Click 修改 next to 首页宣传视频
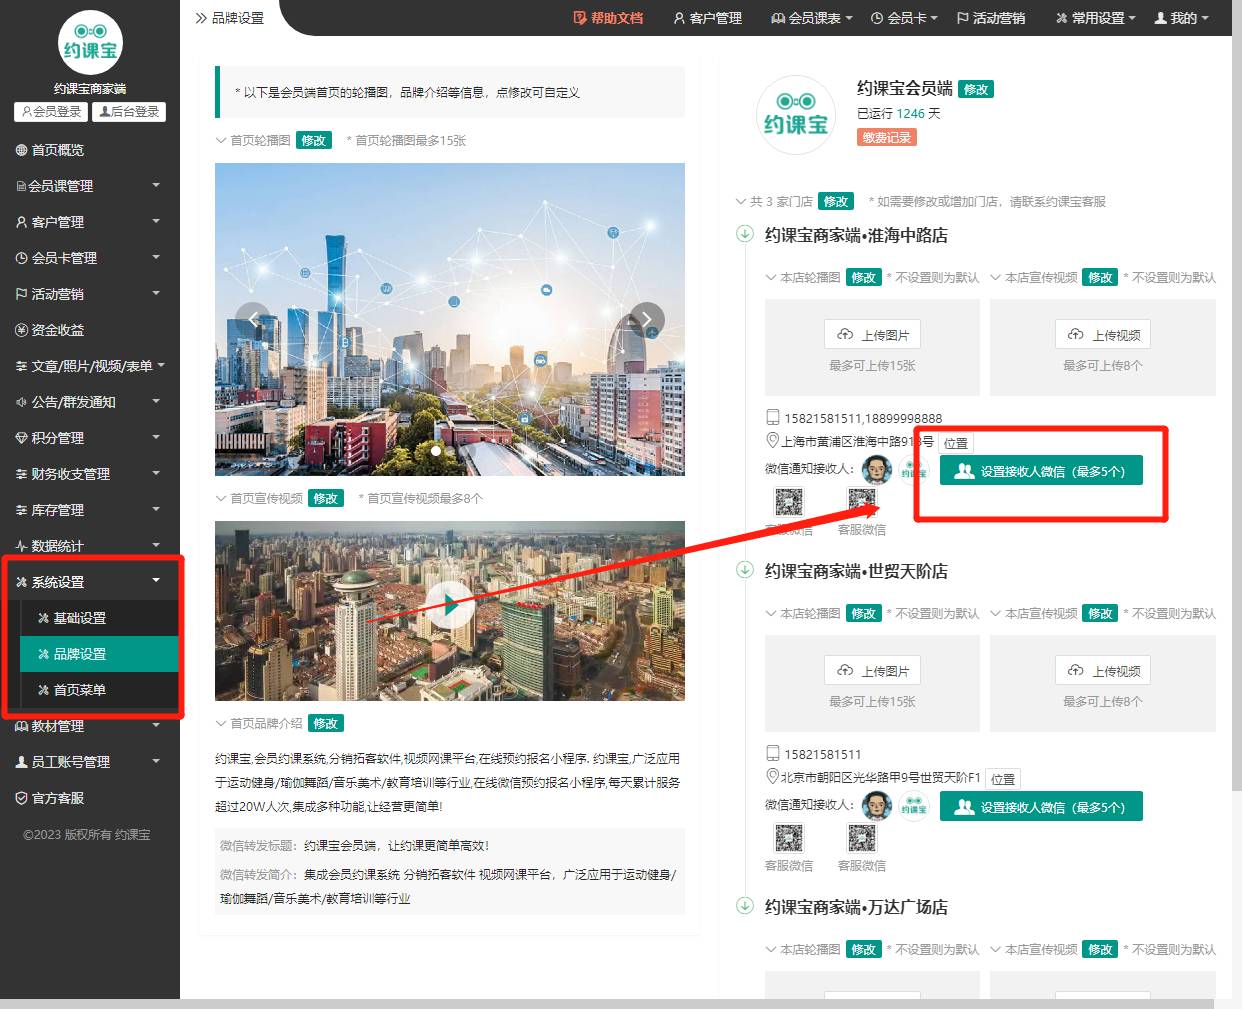This screenshot has width=1242, height=1009. coord(326,499)
